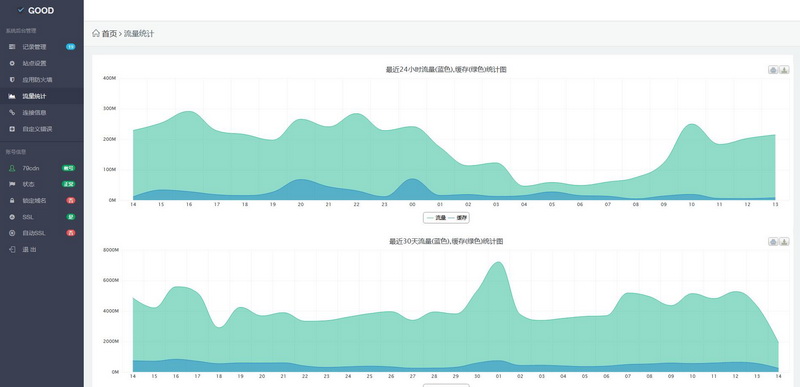
Task: Print the 30-day traffic chart
Action: (x=773, y=242)
